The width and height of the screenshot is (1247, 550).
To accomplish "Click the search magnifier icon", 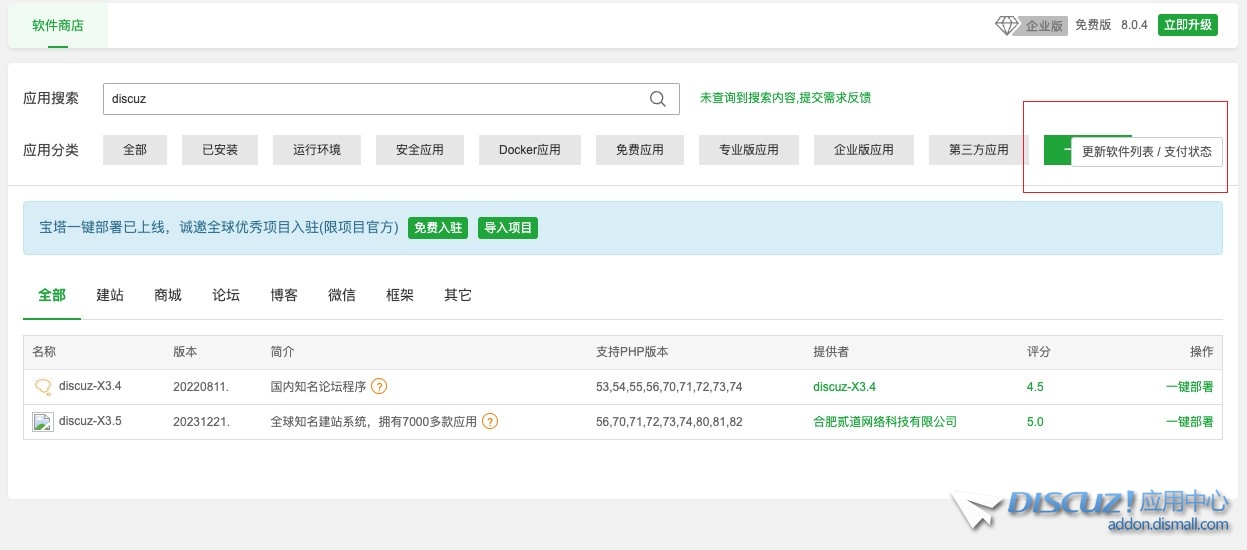I will coord(658,99).
